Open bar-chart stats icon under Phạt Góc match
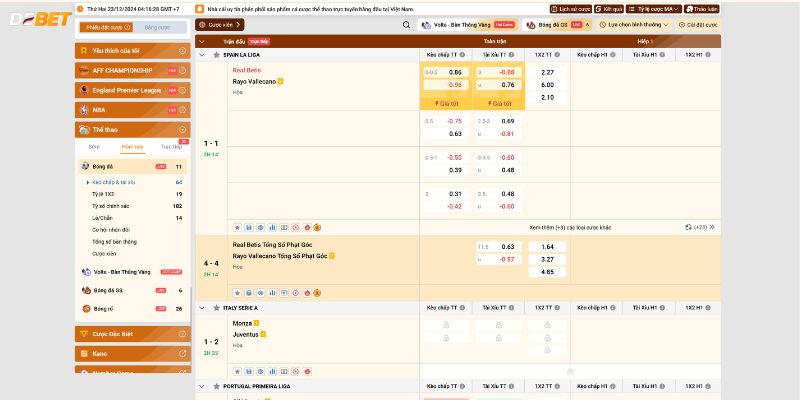The image size is (800, 400). (x=272, y=293)
